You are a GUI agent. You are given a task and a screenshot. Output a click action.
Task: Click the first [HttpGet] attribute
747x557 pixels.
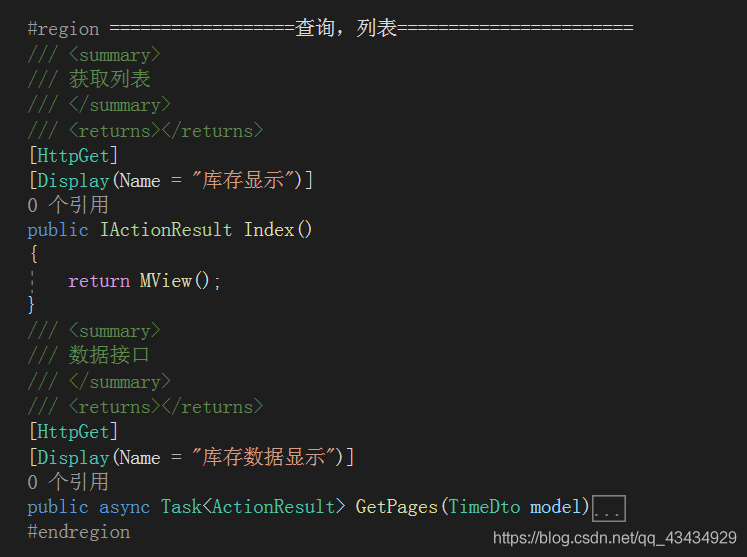tap(73, 156)
